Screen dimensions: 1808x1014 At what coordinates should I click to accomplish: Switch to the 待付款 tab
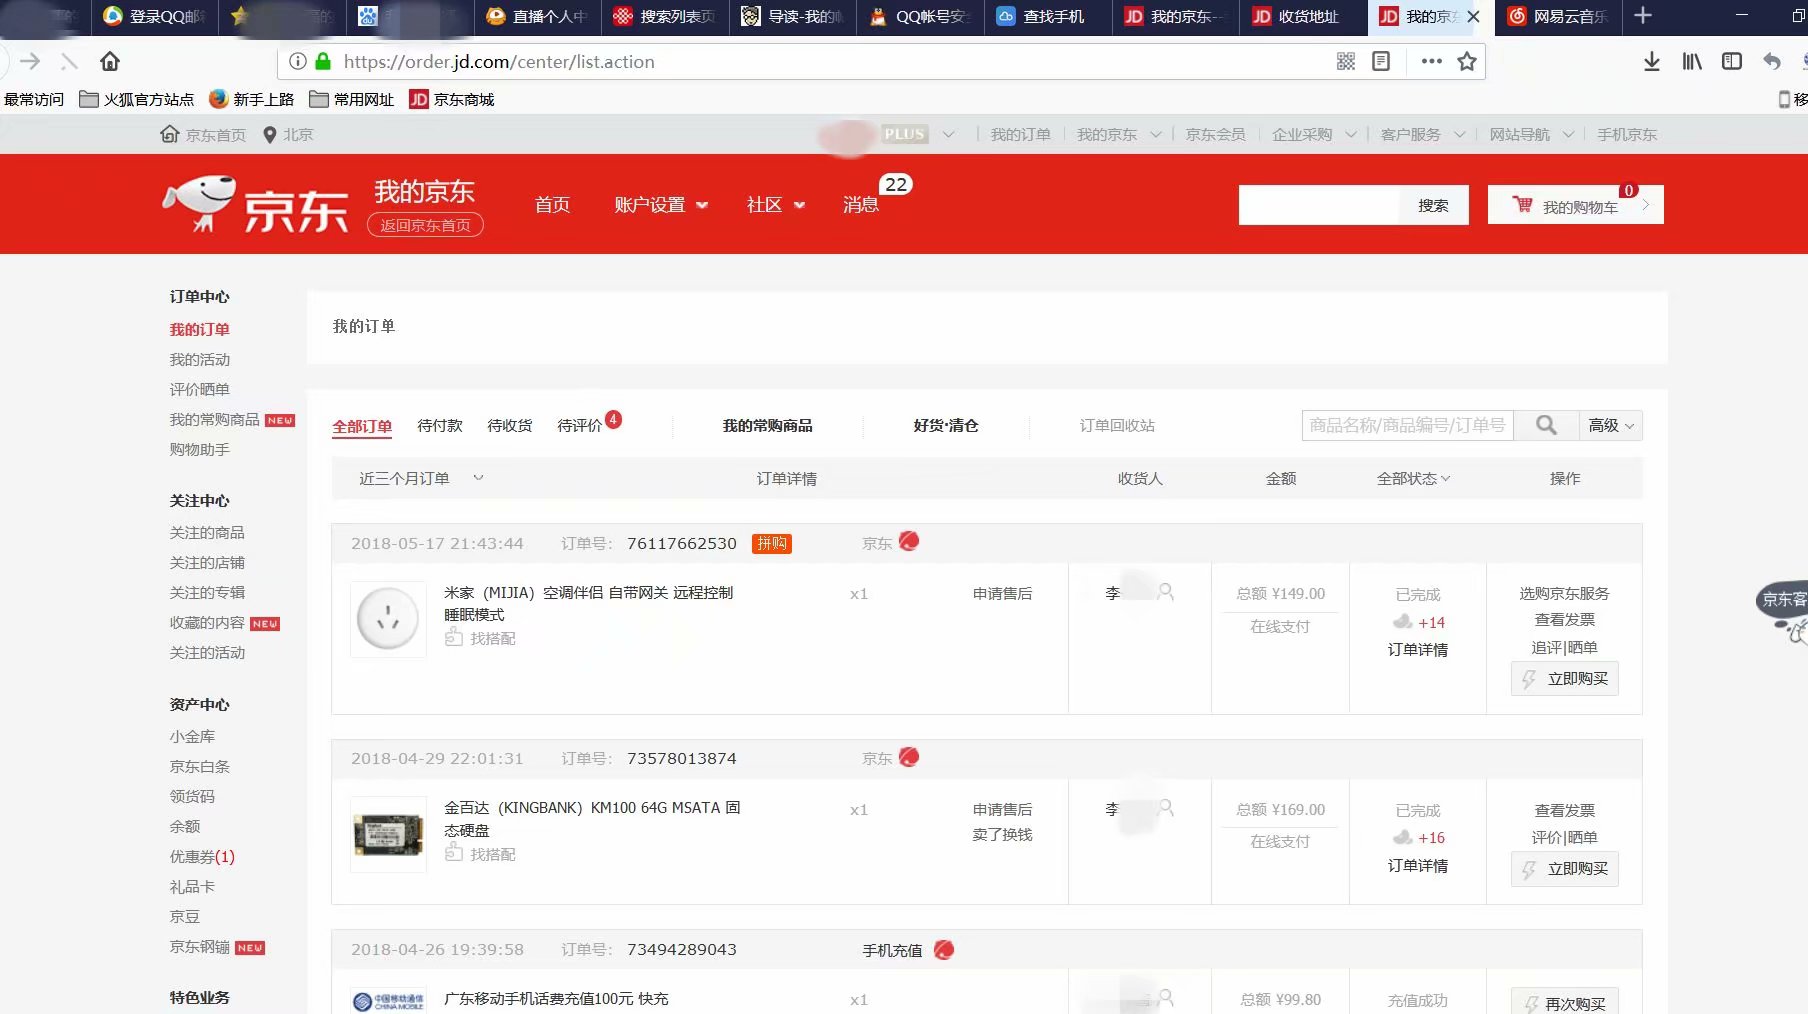click(x=440, y=425)
